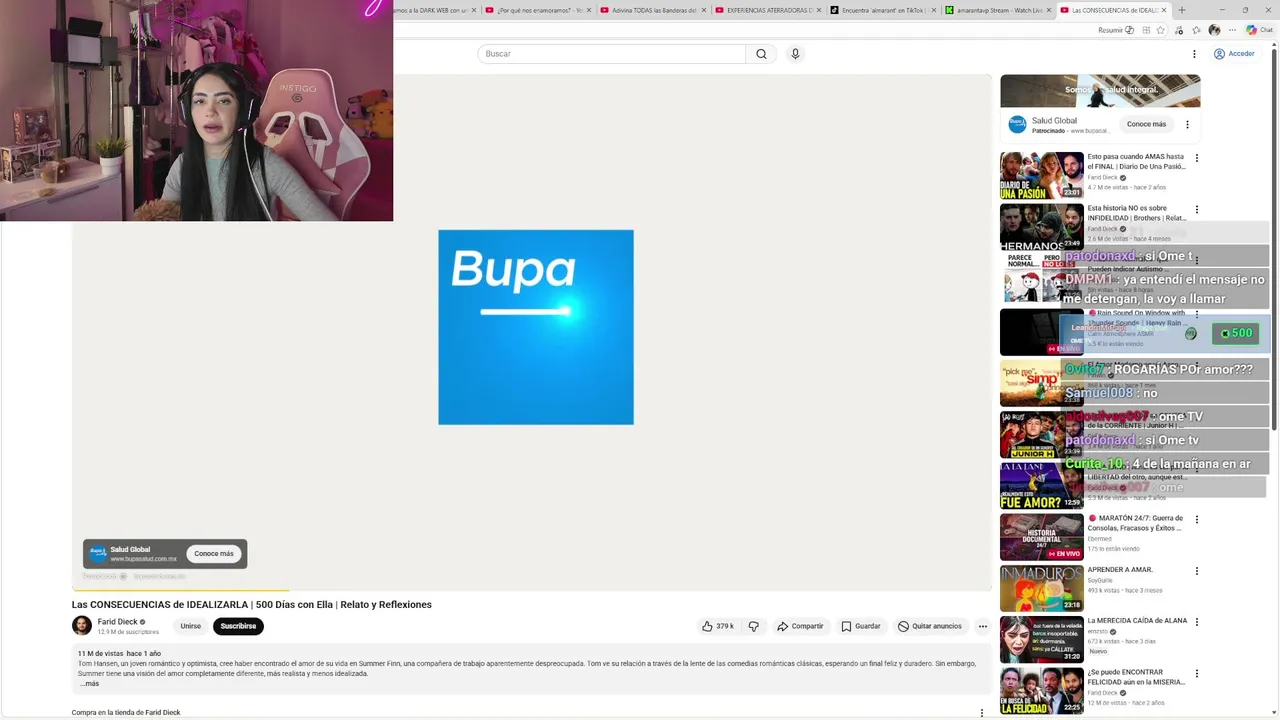Open more actions menu beside Quitar anuncios
1280x720 pixels.
[983, 626]
